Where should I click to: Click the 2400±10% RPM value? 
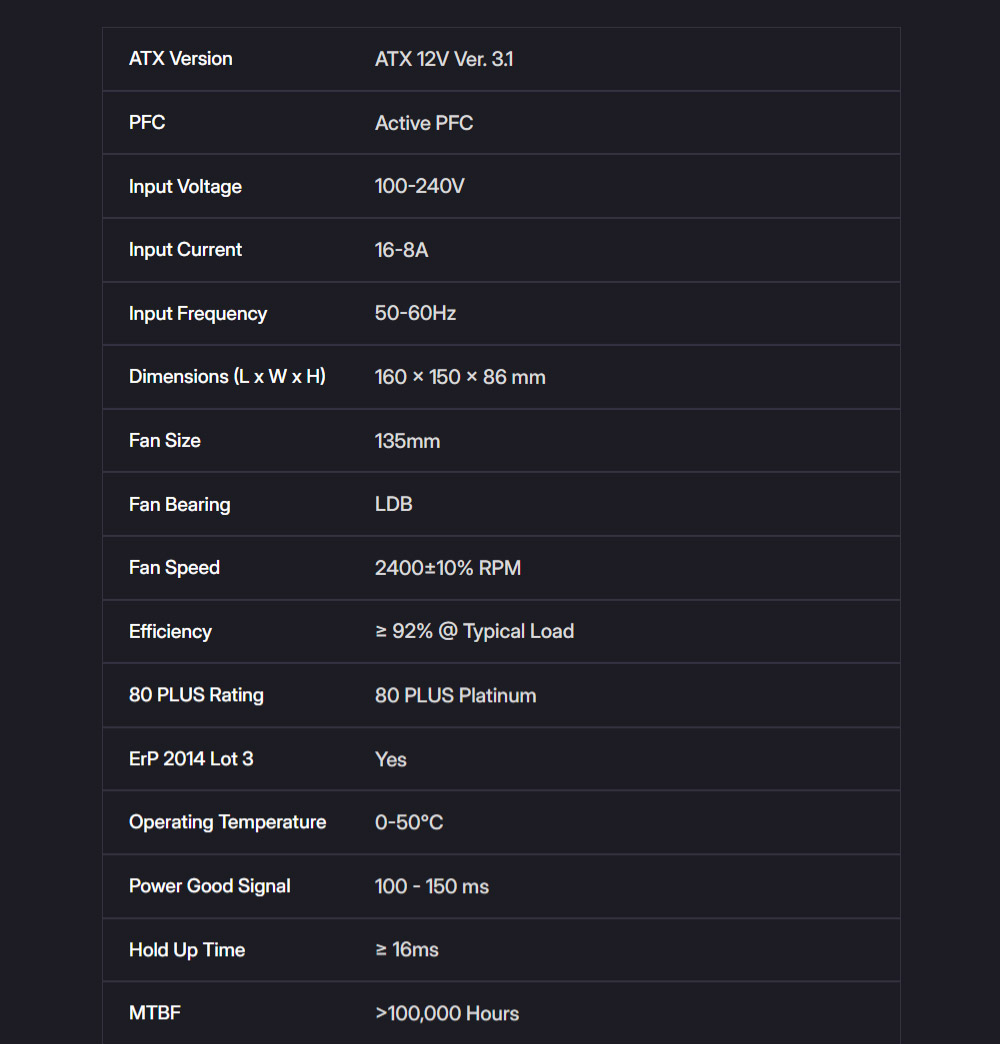point(447,568)
